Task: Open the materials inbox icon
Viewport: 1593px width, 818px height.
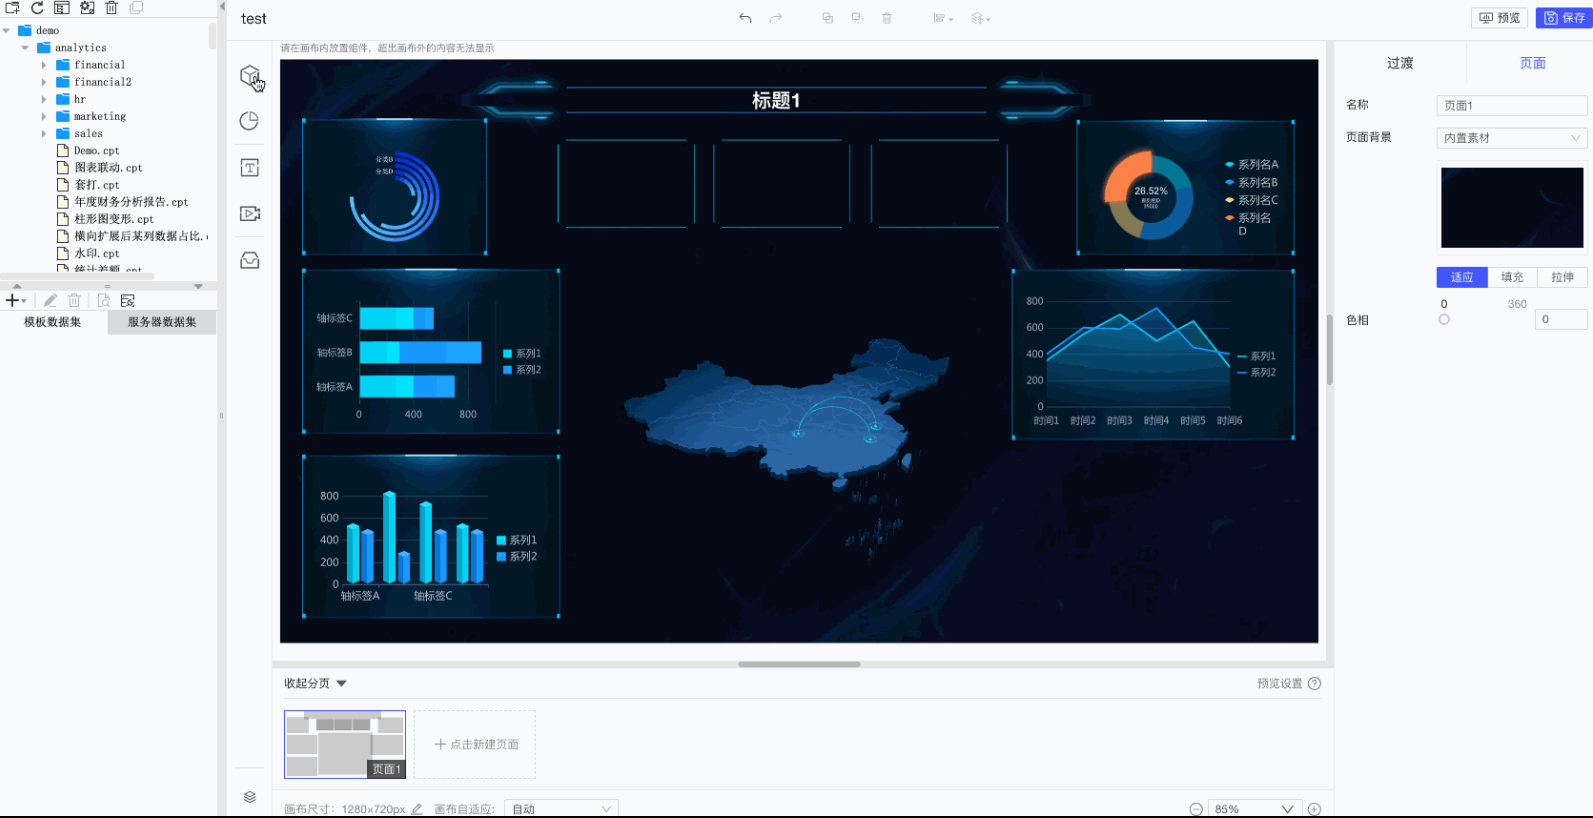Action: click(250, 260)
